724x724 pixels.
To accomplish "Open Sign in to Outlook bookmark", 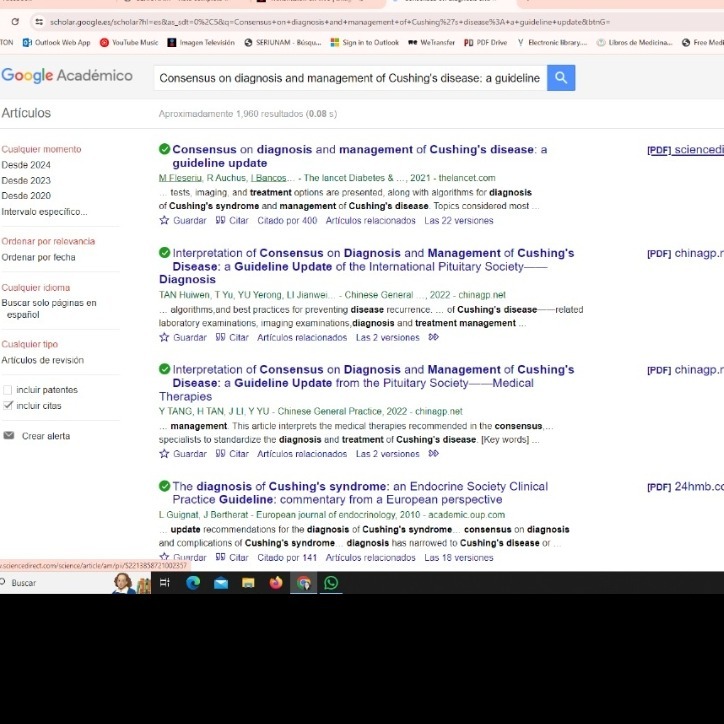I will pos(365,42).
